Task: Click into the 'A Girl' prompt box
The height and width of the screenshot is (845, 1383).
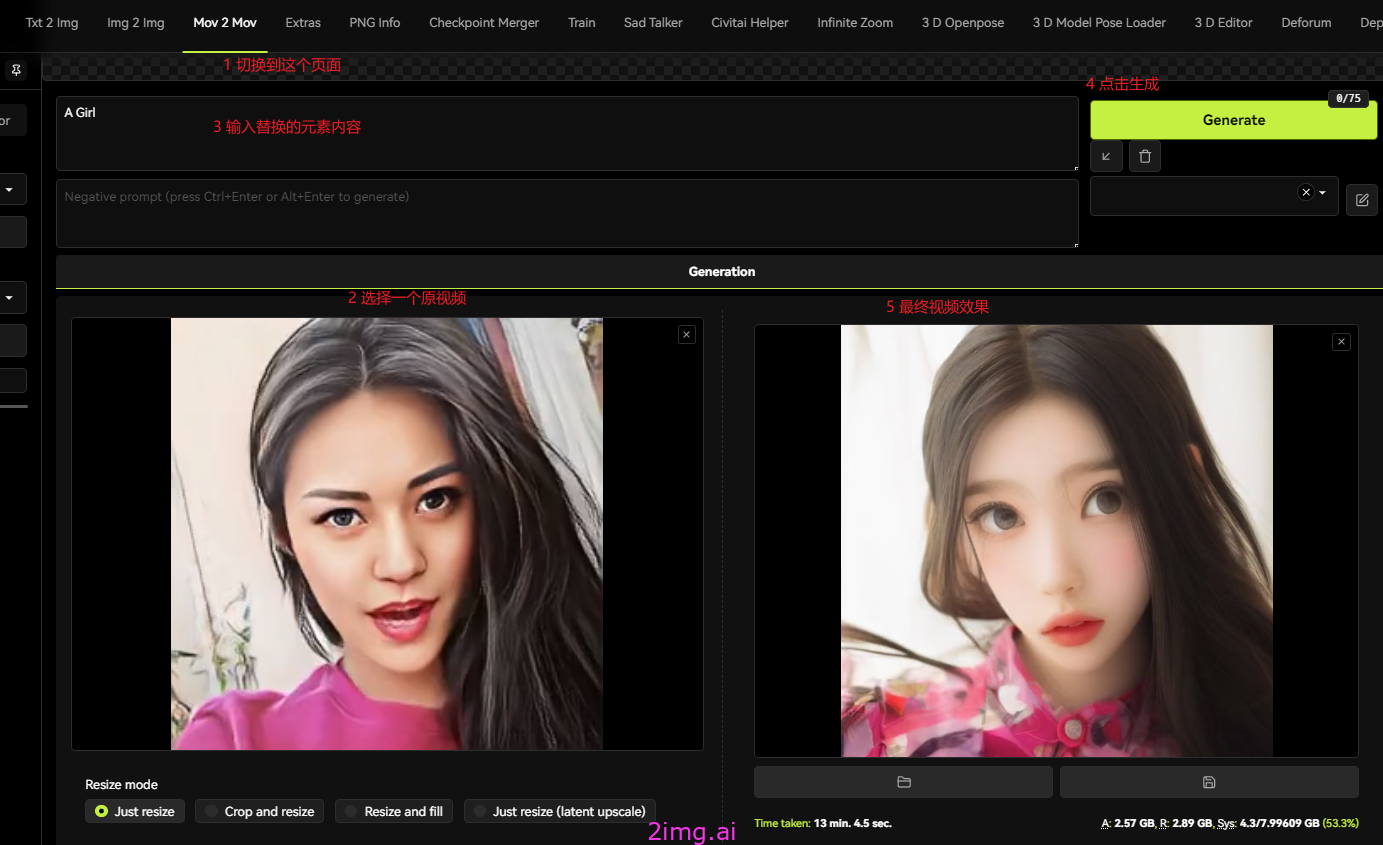Action: (567, 134)
